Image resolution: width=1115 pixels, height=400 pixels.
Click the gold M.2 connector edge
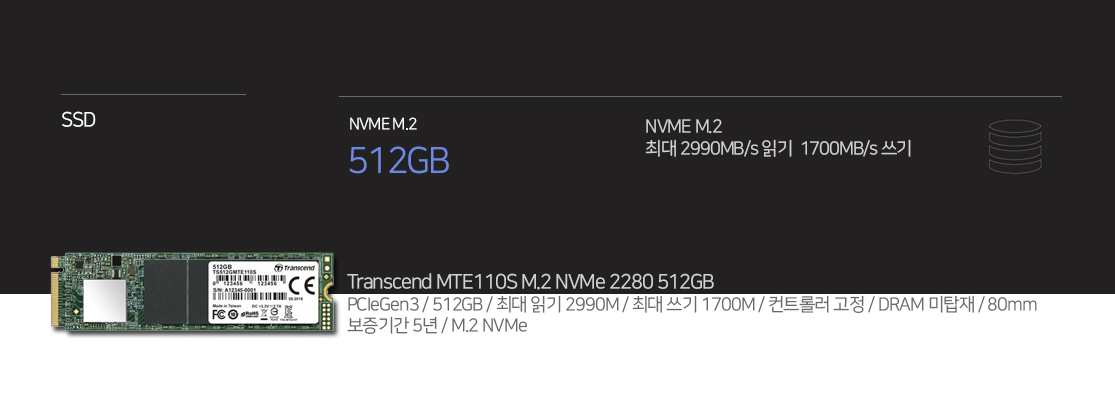[x=55, y=292]
